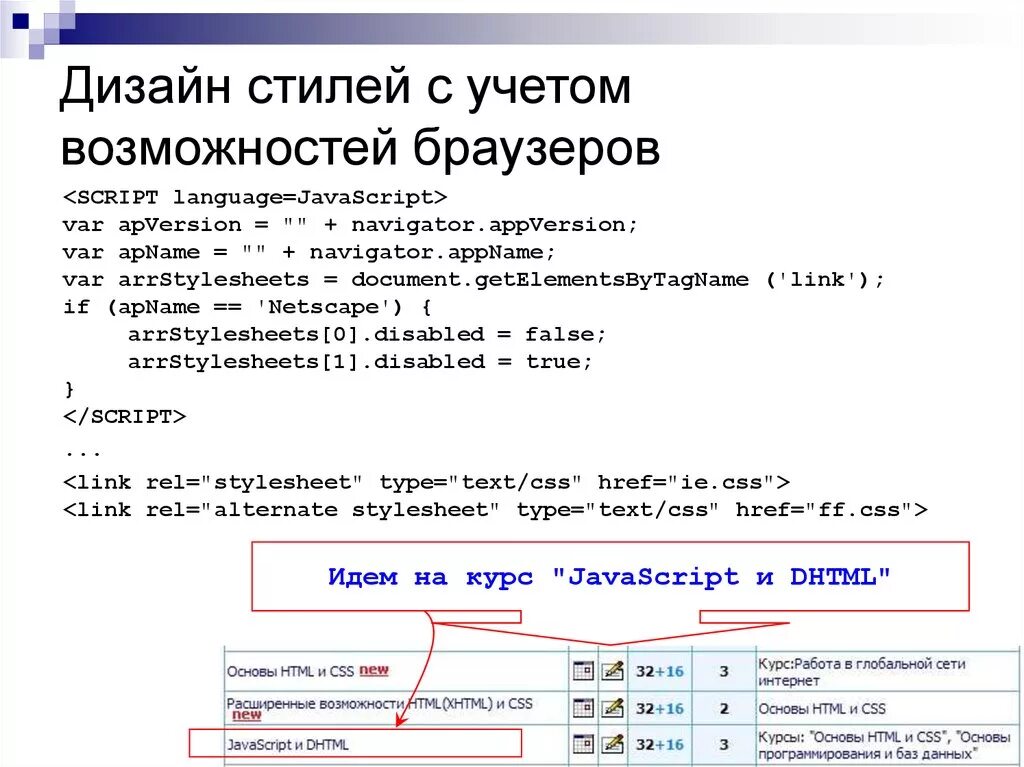Click prerequisite cell Основы HTML и CSS
The width and height of the screenshot is (1024, 767).
[x=822, y=709]
